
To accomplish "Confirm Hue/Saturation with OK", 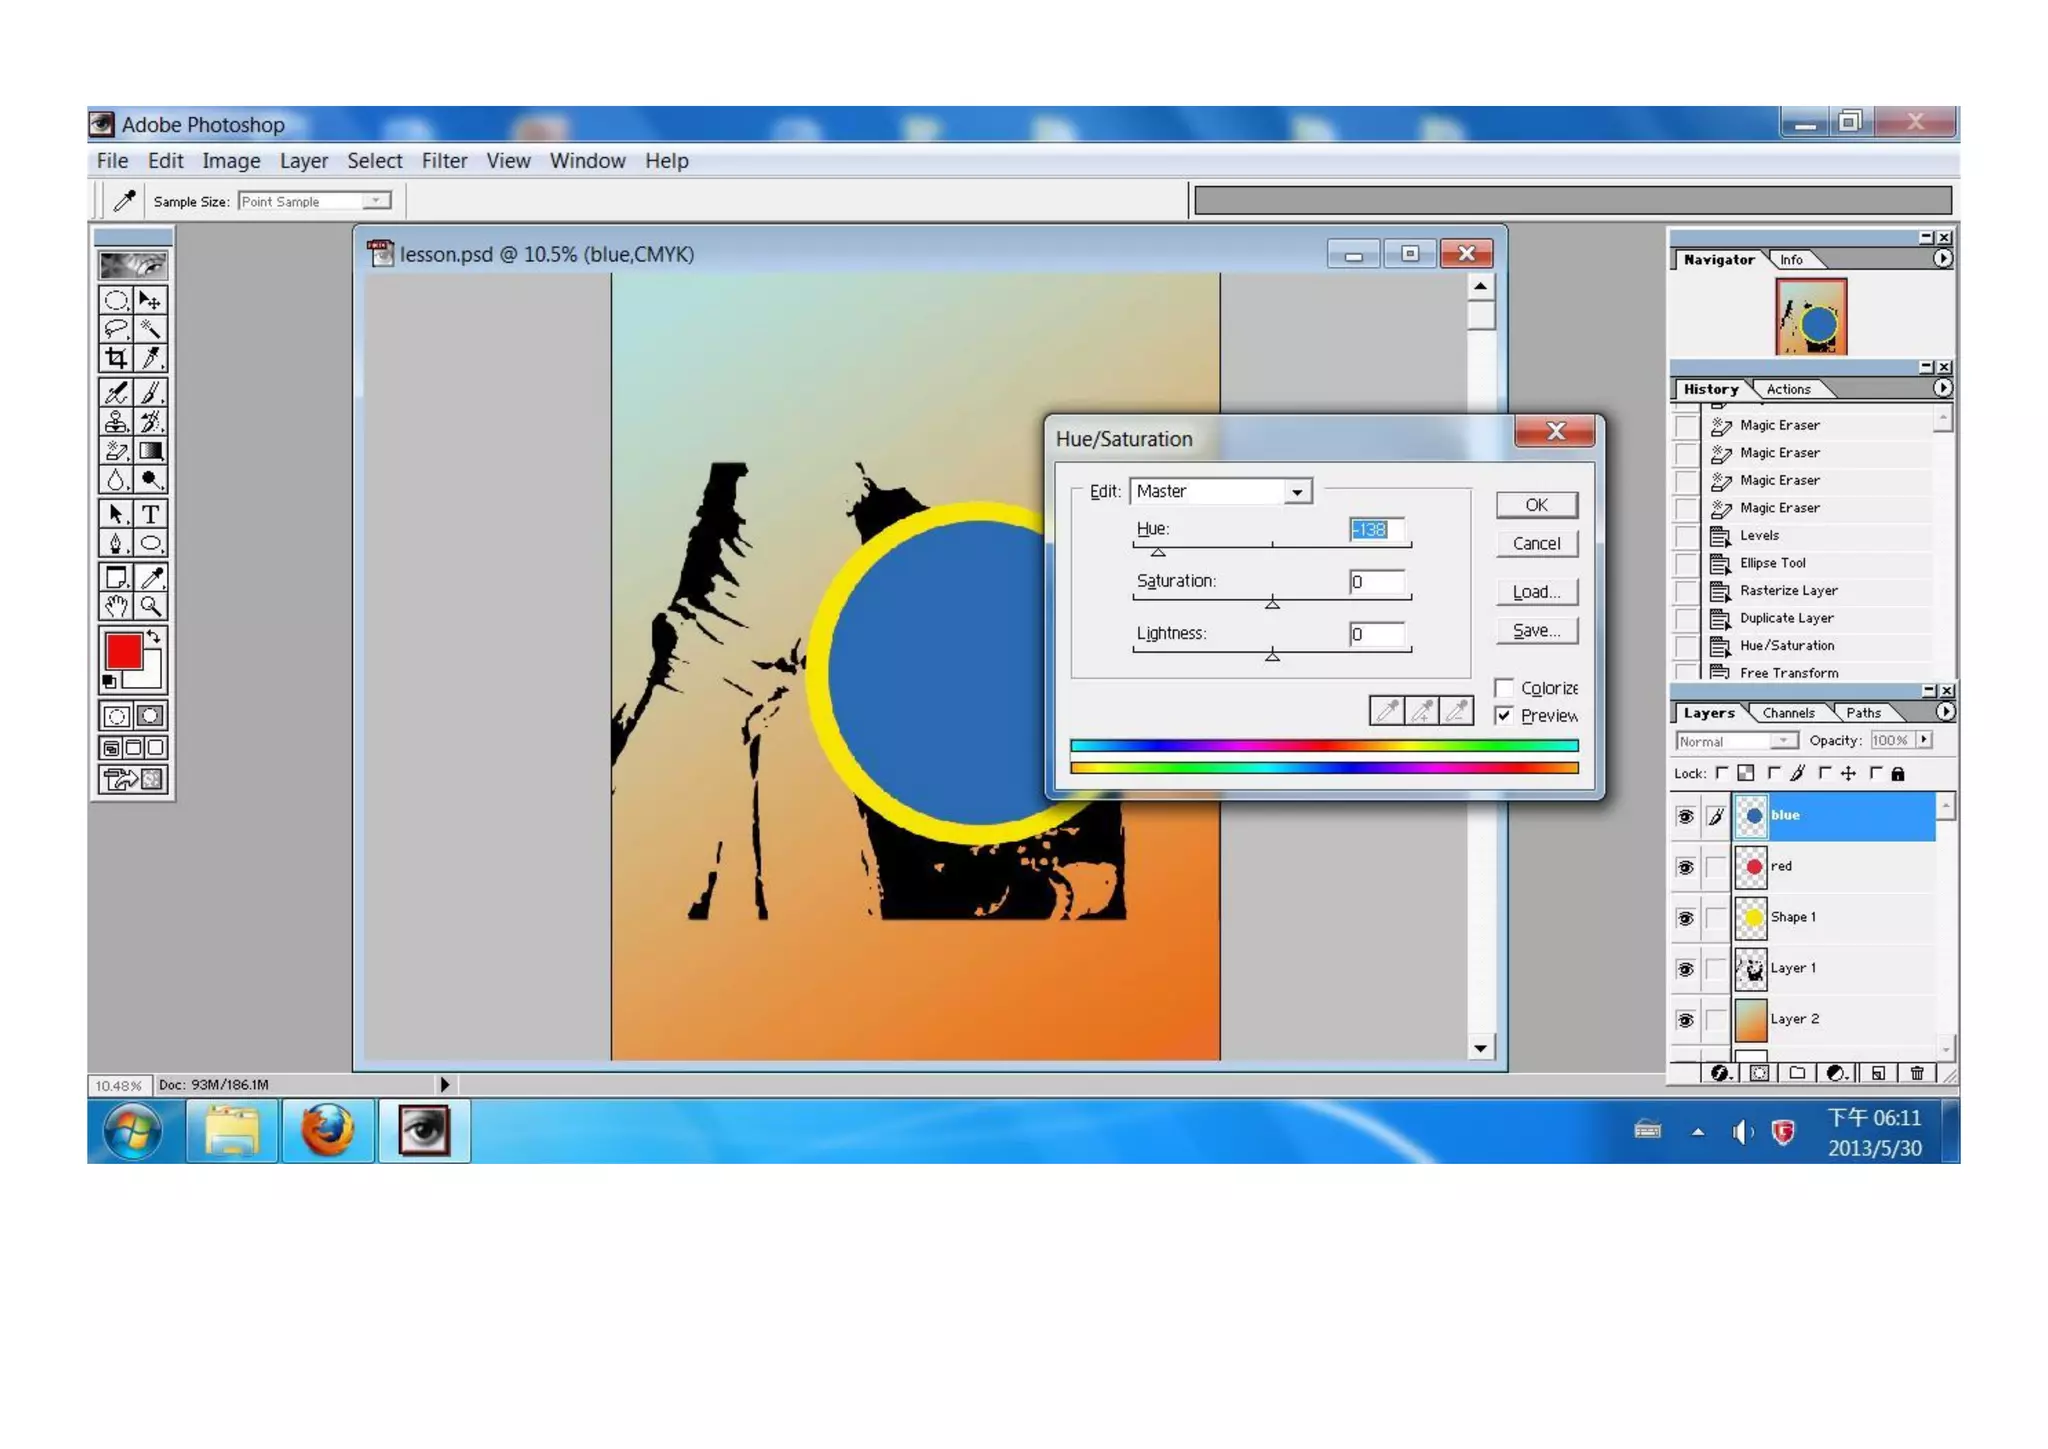I will tap(1536, 505).
